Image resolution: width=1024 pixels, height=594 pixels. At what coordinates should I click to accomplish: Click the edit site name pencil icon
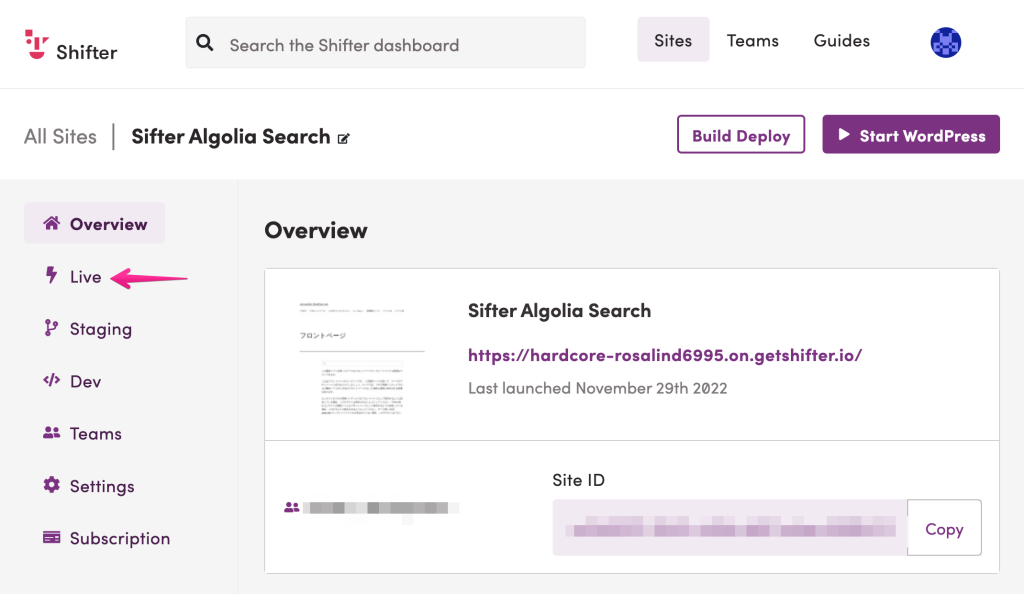pyautogui.click(x=344, y=138)
